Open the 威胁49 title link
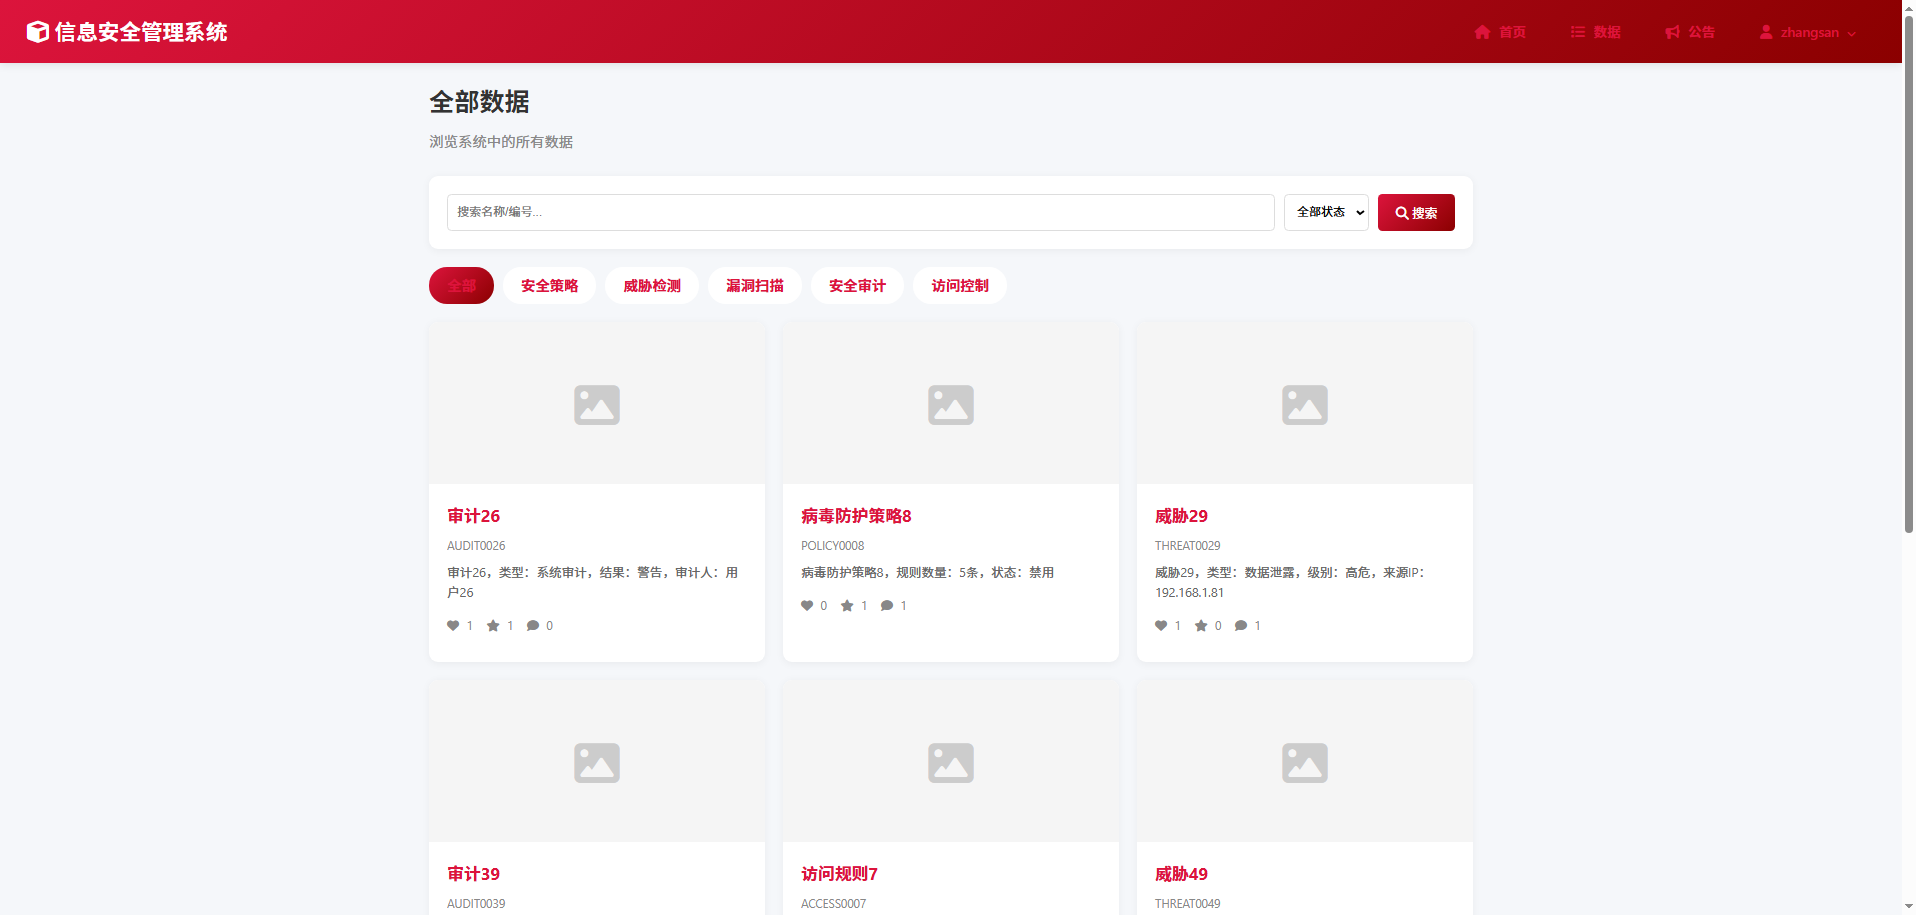This screenshot has width=1916, height=915. [1181, 874]
